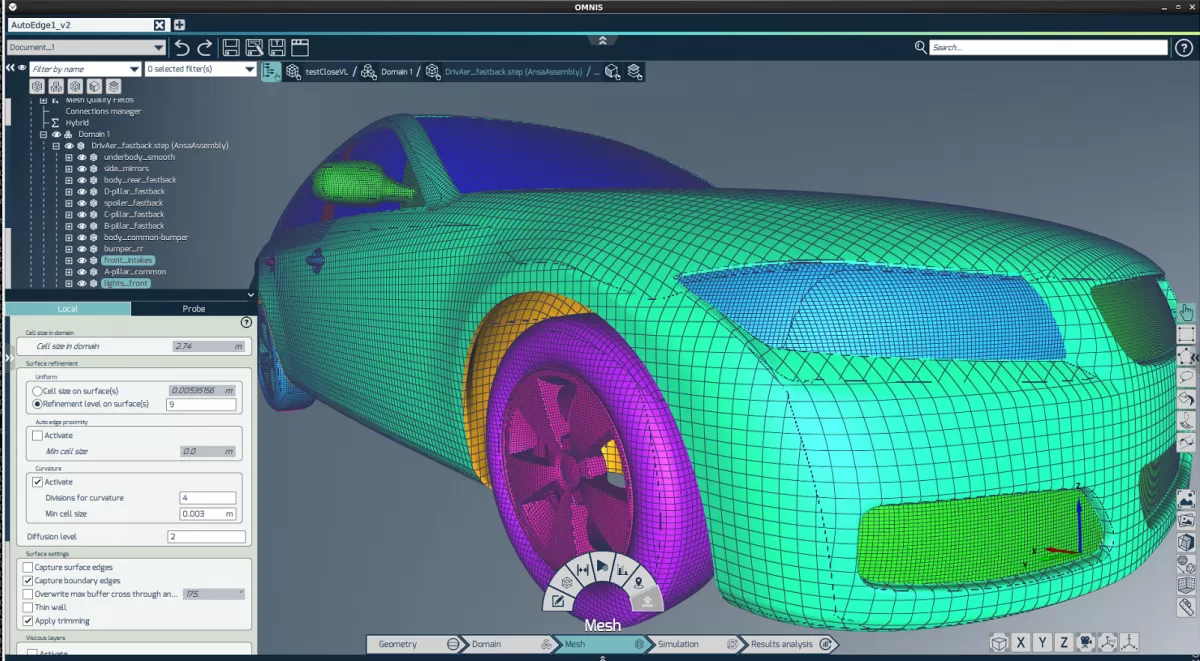This screenshot has height=661, width=1200.
Task: Open the Document_1 dropdown
Action: tap(159, 47)
